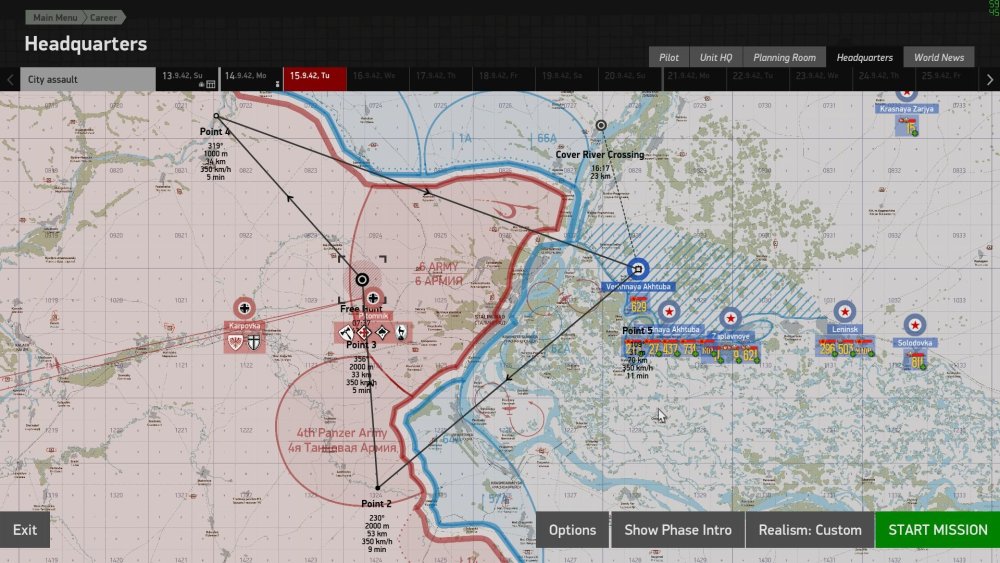The height and width of the screenshot is (563, 1000).
Task: Click the Exit button
Action: click(x=25, y=530)
